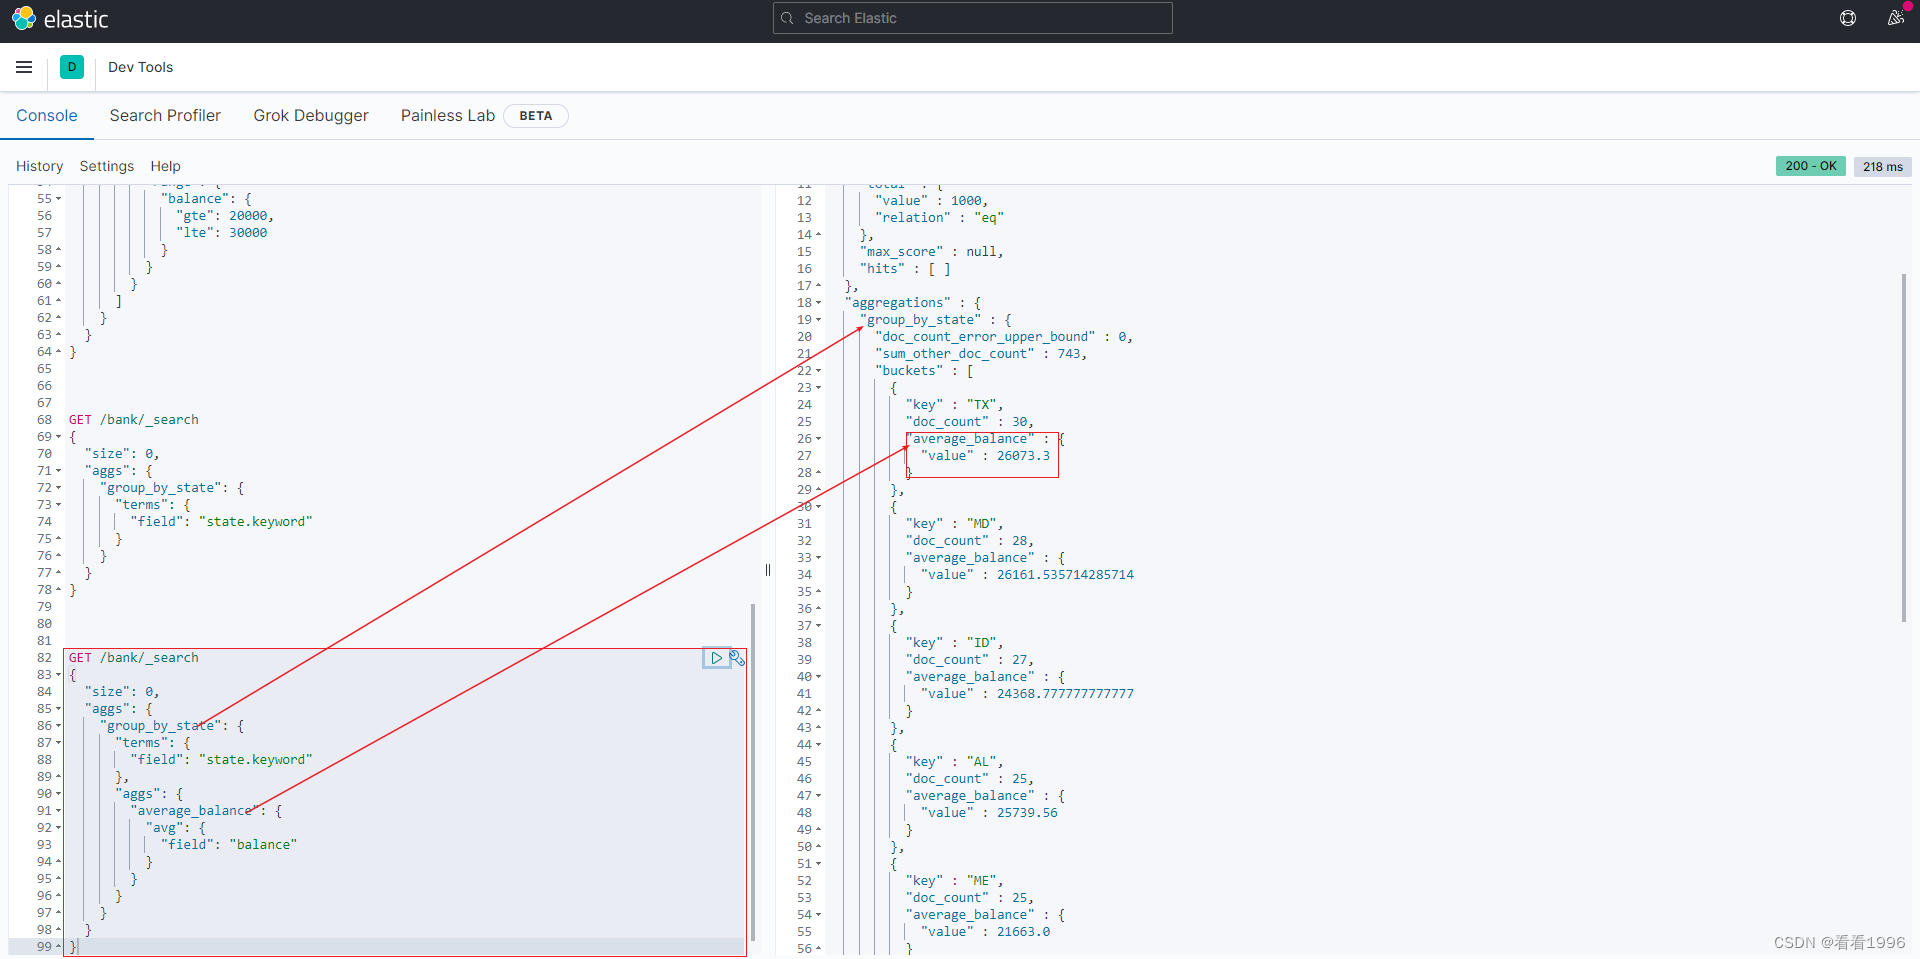Click the "key" : "ME" response line
The image size is (1920, 959).
954,881
